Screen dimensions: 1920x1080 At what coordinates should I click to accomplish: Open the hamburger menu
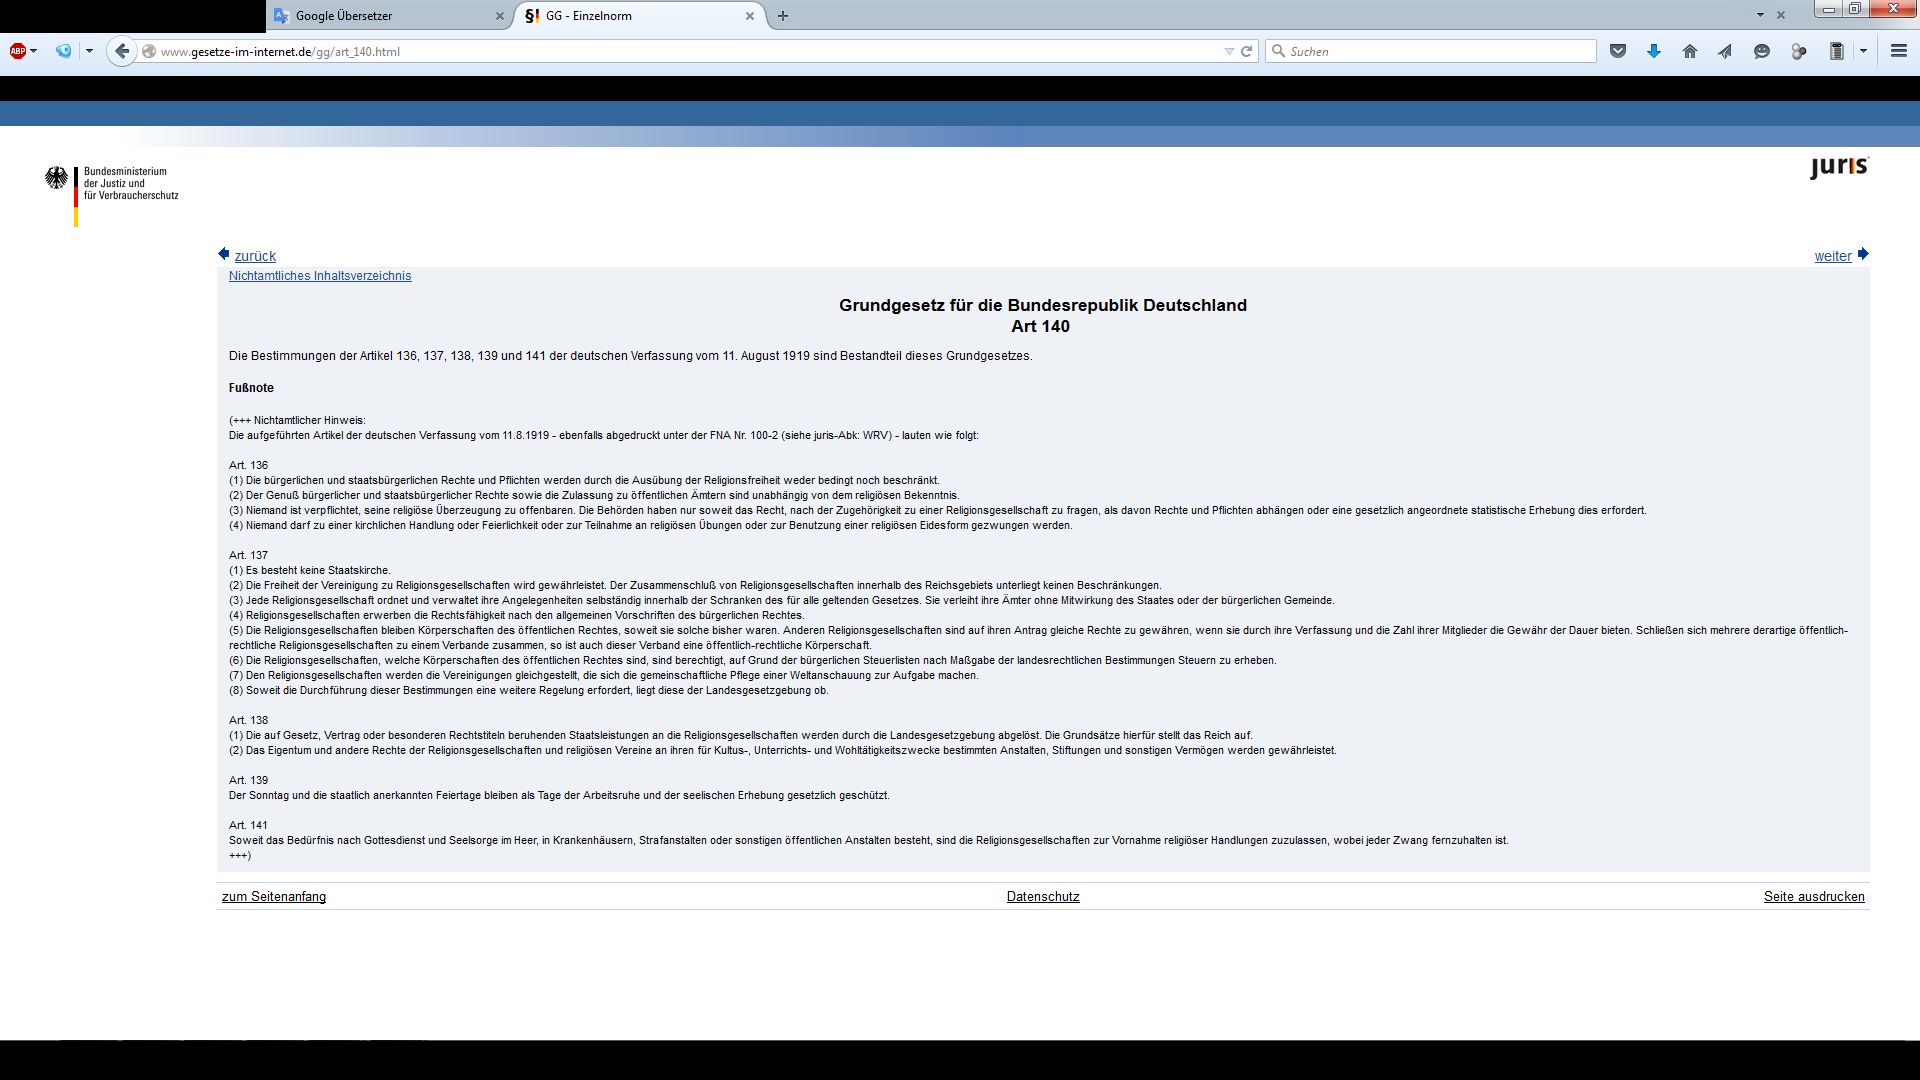point(1899,51)
